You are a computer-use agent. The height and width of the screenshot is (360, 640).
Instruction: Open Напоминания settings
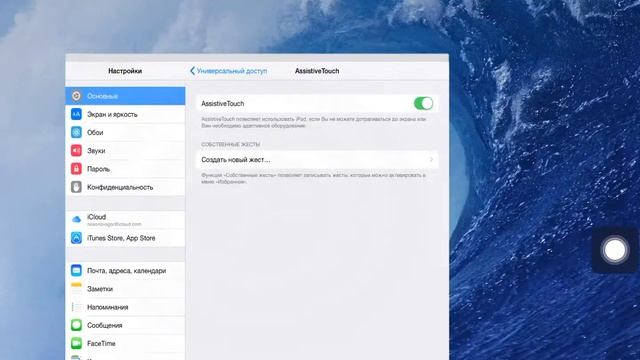tap(125, 307)
